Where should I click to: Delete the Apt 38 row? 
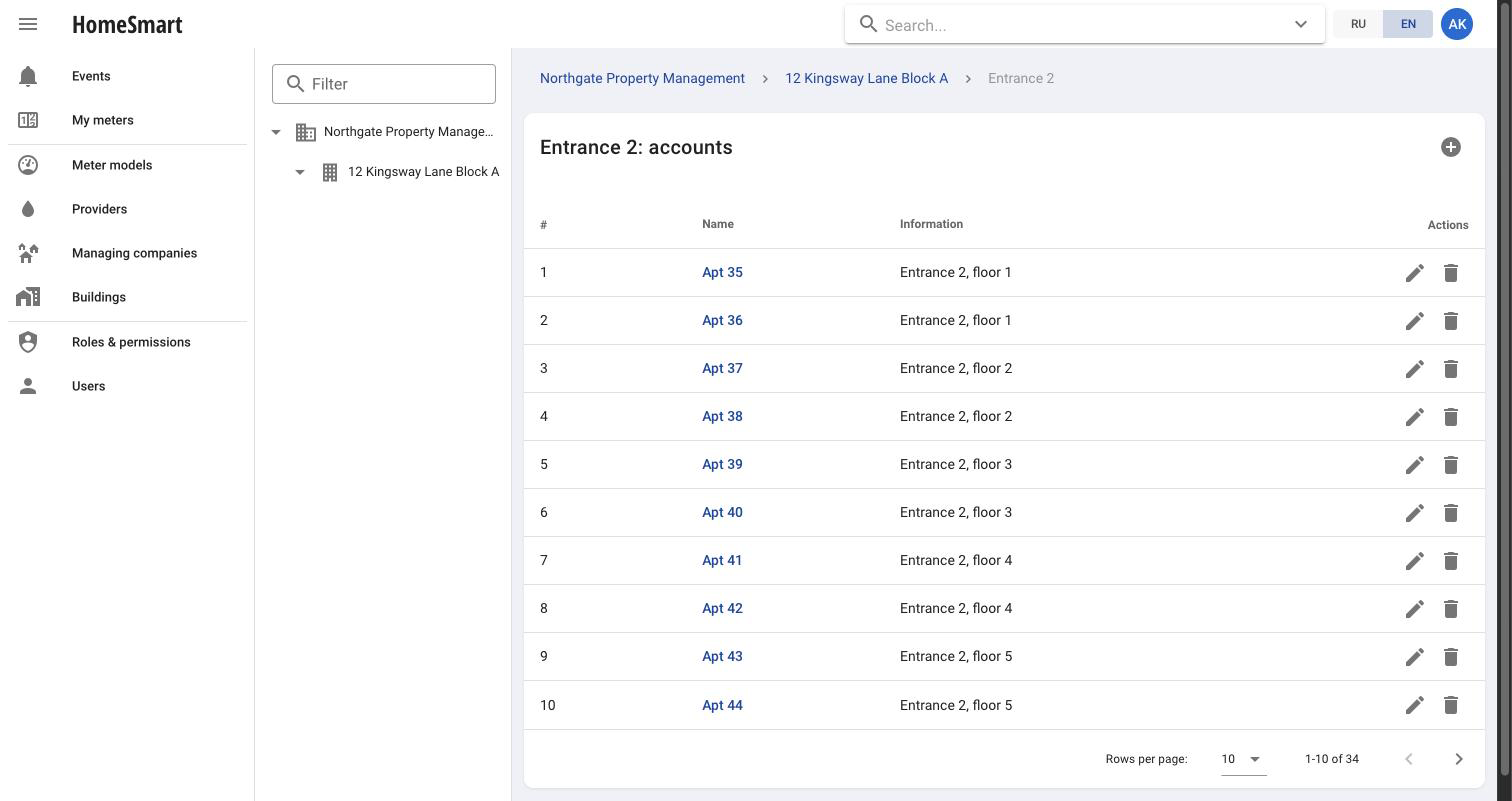[x=1451, y=417]
